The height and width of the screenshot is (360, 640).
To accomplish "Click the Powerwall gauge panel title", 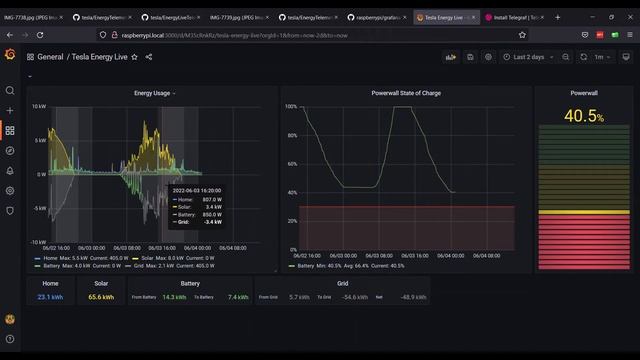I will click(x=584, y=93).
